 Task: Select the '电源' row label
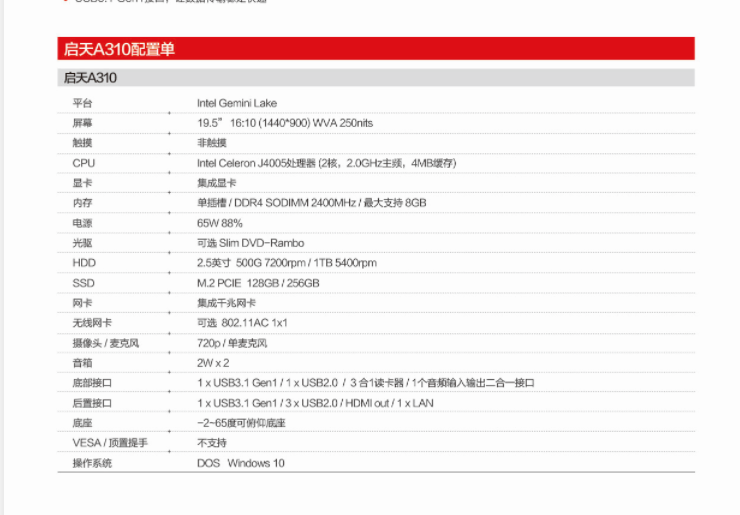(82, 223)
